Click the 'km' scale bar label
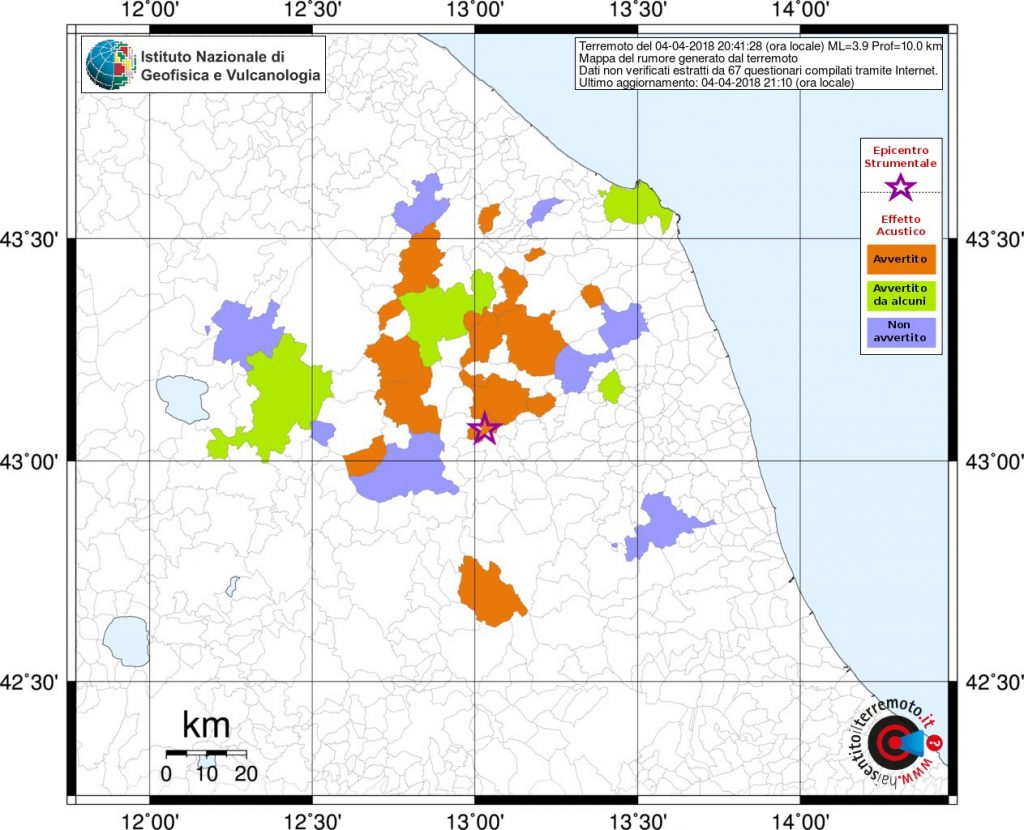 pos(206,725)
